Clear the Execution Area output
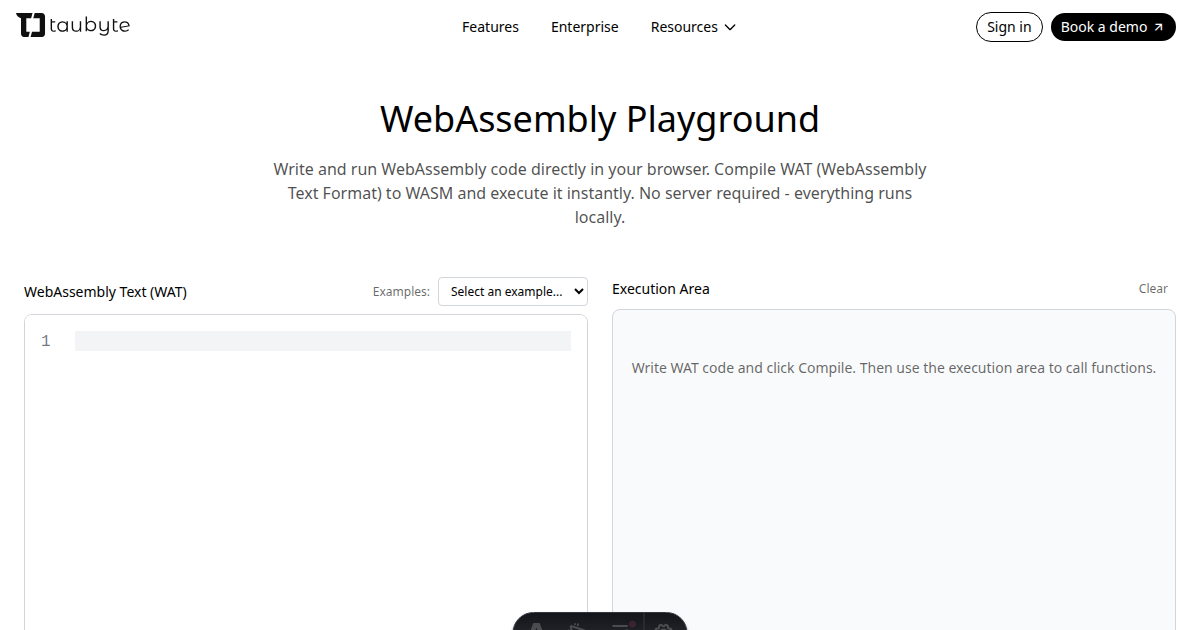The image size is (1200, 630). point(1153,289)
